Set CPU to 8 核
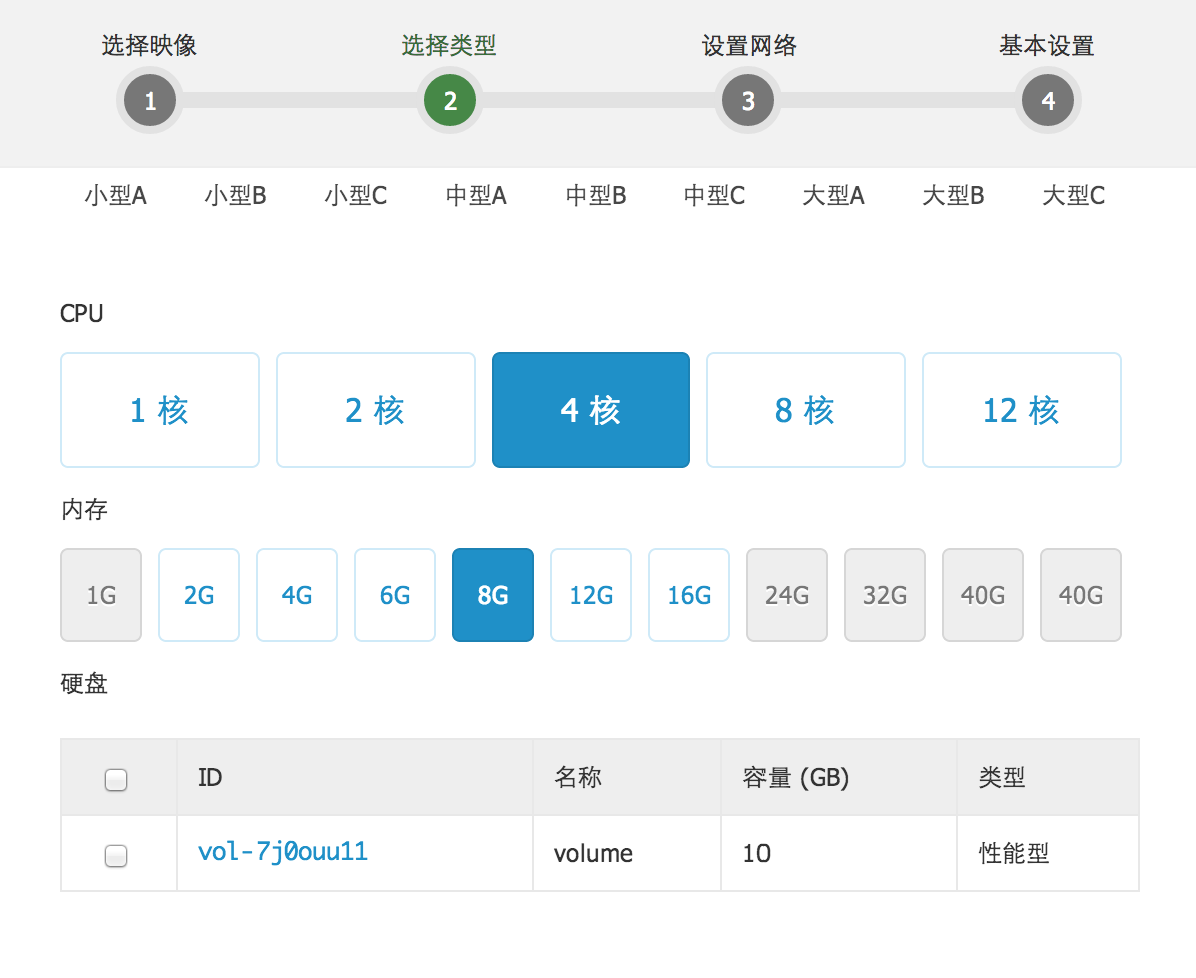 click(x=806, y=410)
